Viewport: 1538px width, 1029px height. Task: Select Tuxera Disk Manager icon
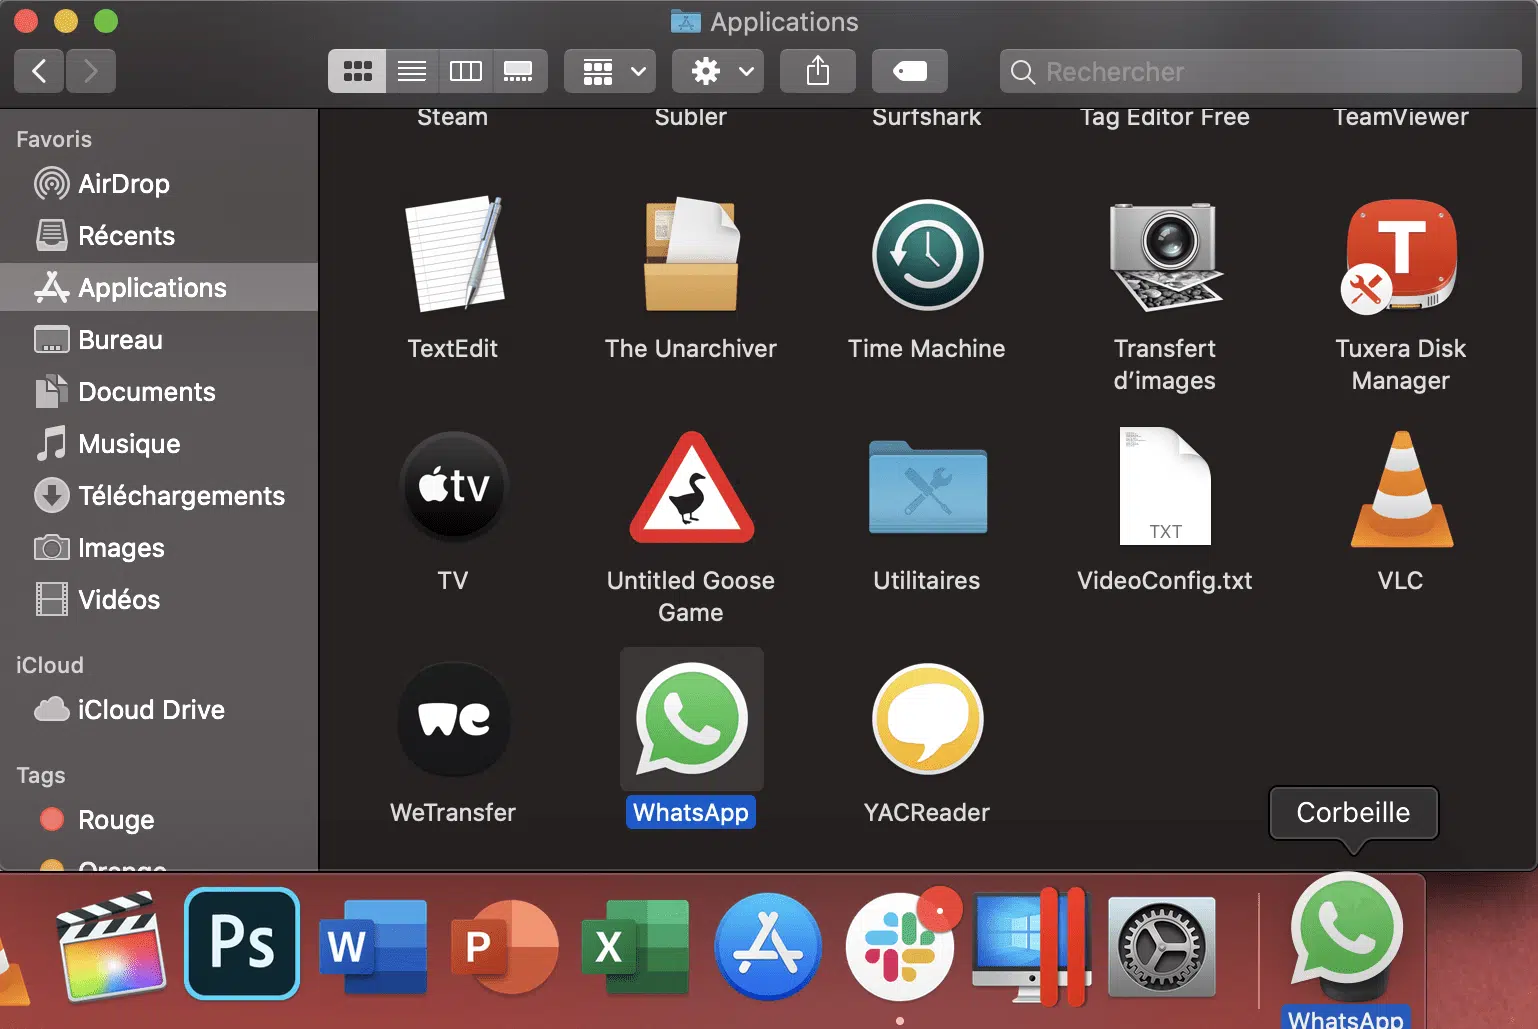(1400, 256)
